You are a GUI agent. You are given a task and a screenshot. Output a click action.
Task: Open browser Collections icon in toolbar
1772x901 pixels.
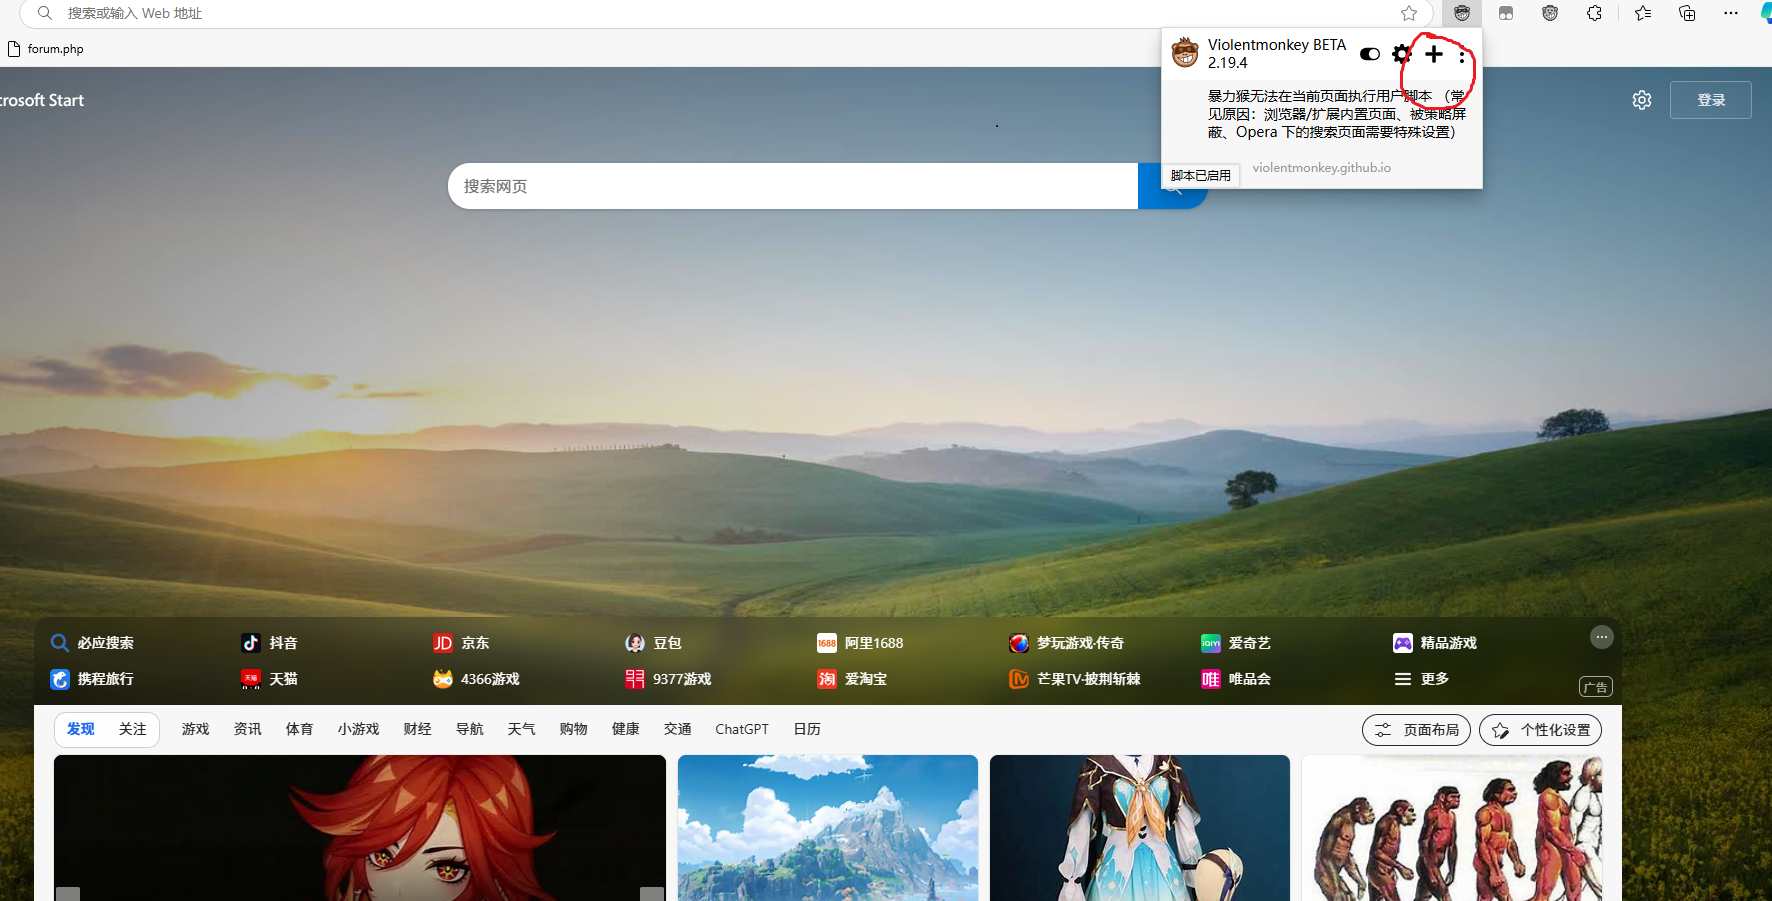coord(1687,13)
